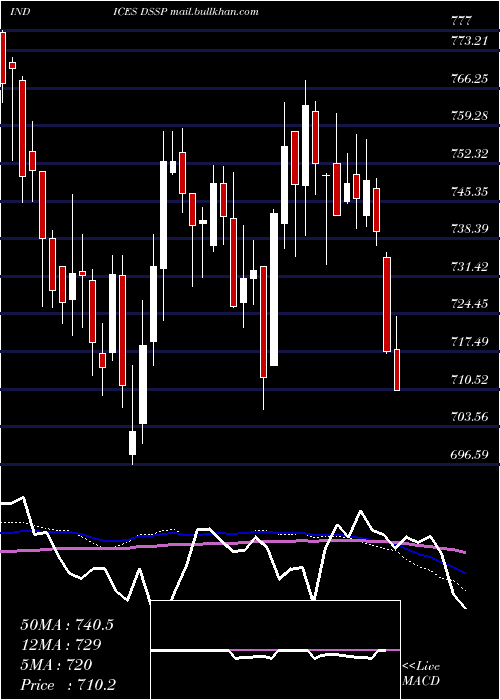Select the last red candlestick near 710
This screenshot has height=700, width=500.
(x=397, y=370)
